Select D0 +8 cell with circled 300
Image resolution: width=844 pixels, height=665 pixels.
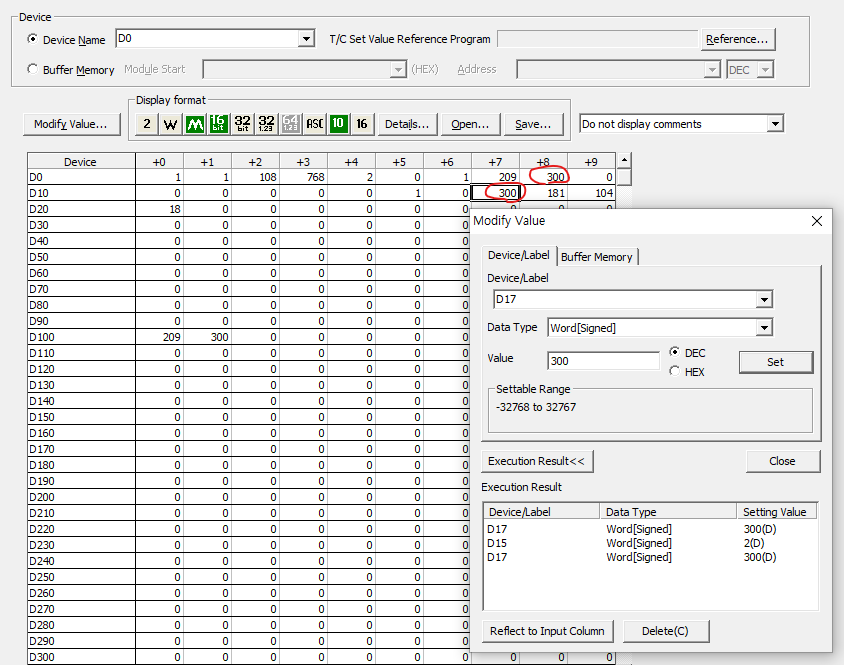544,177
